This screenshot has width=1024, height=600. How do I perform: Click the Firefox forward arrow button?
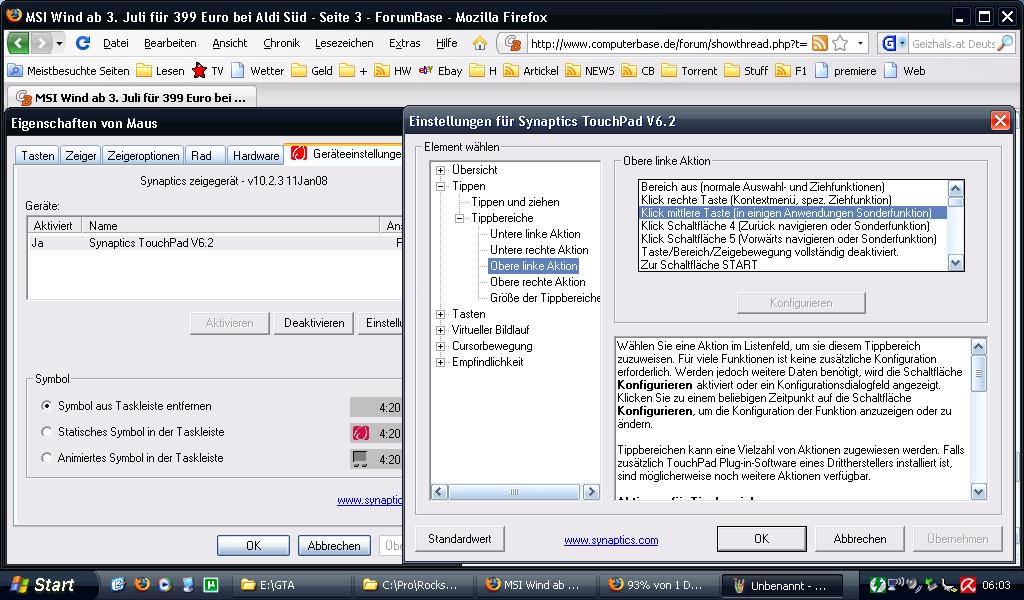(x=41, y=43)
